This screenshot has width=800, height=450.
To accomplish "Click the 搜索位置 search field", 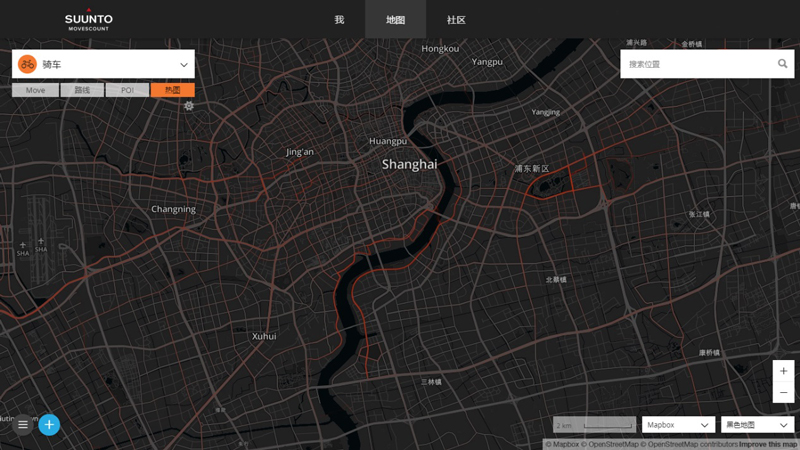I will 695,64.
